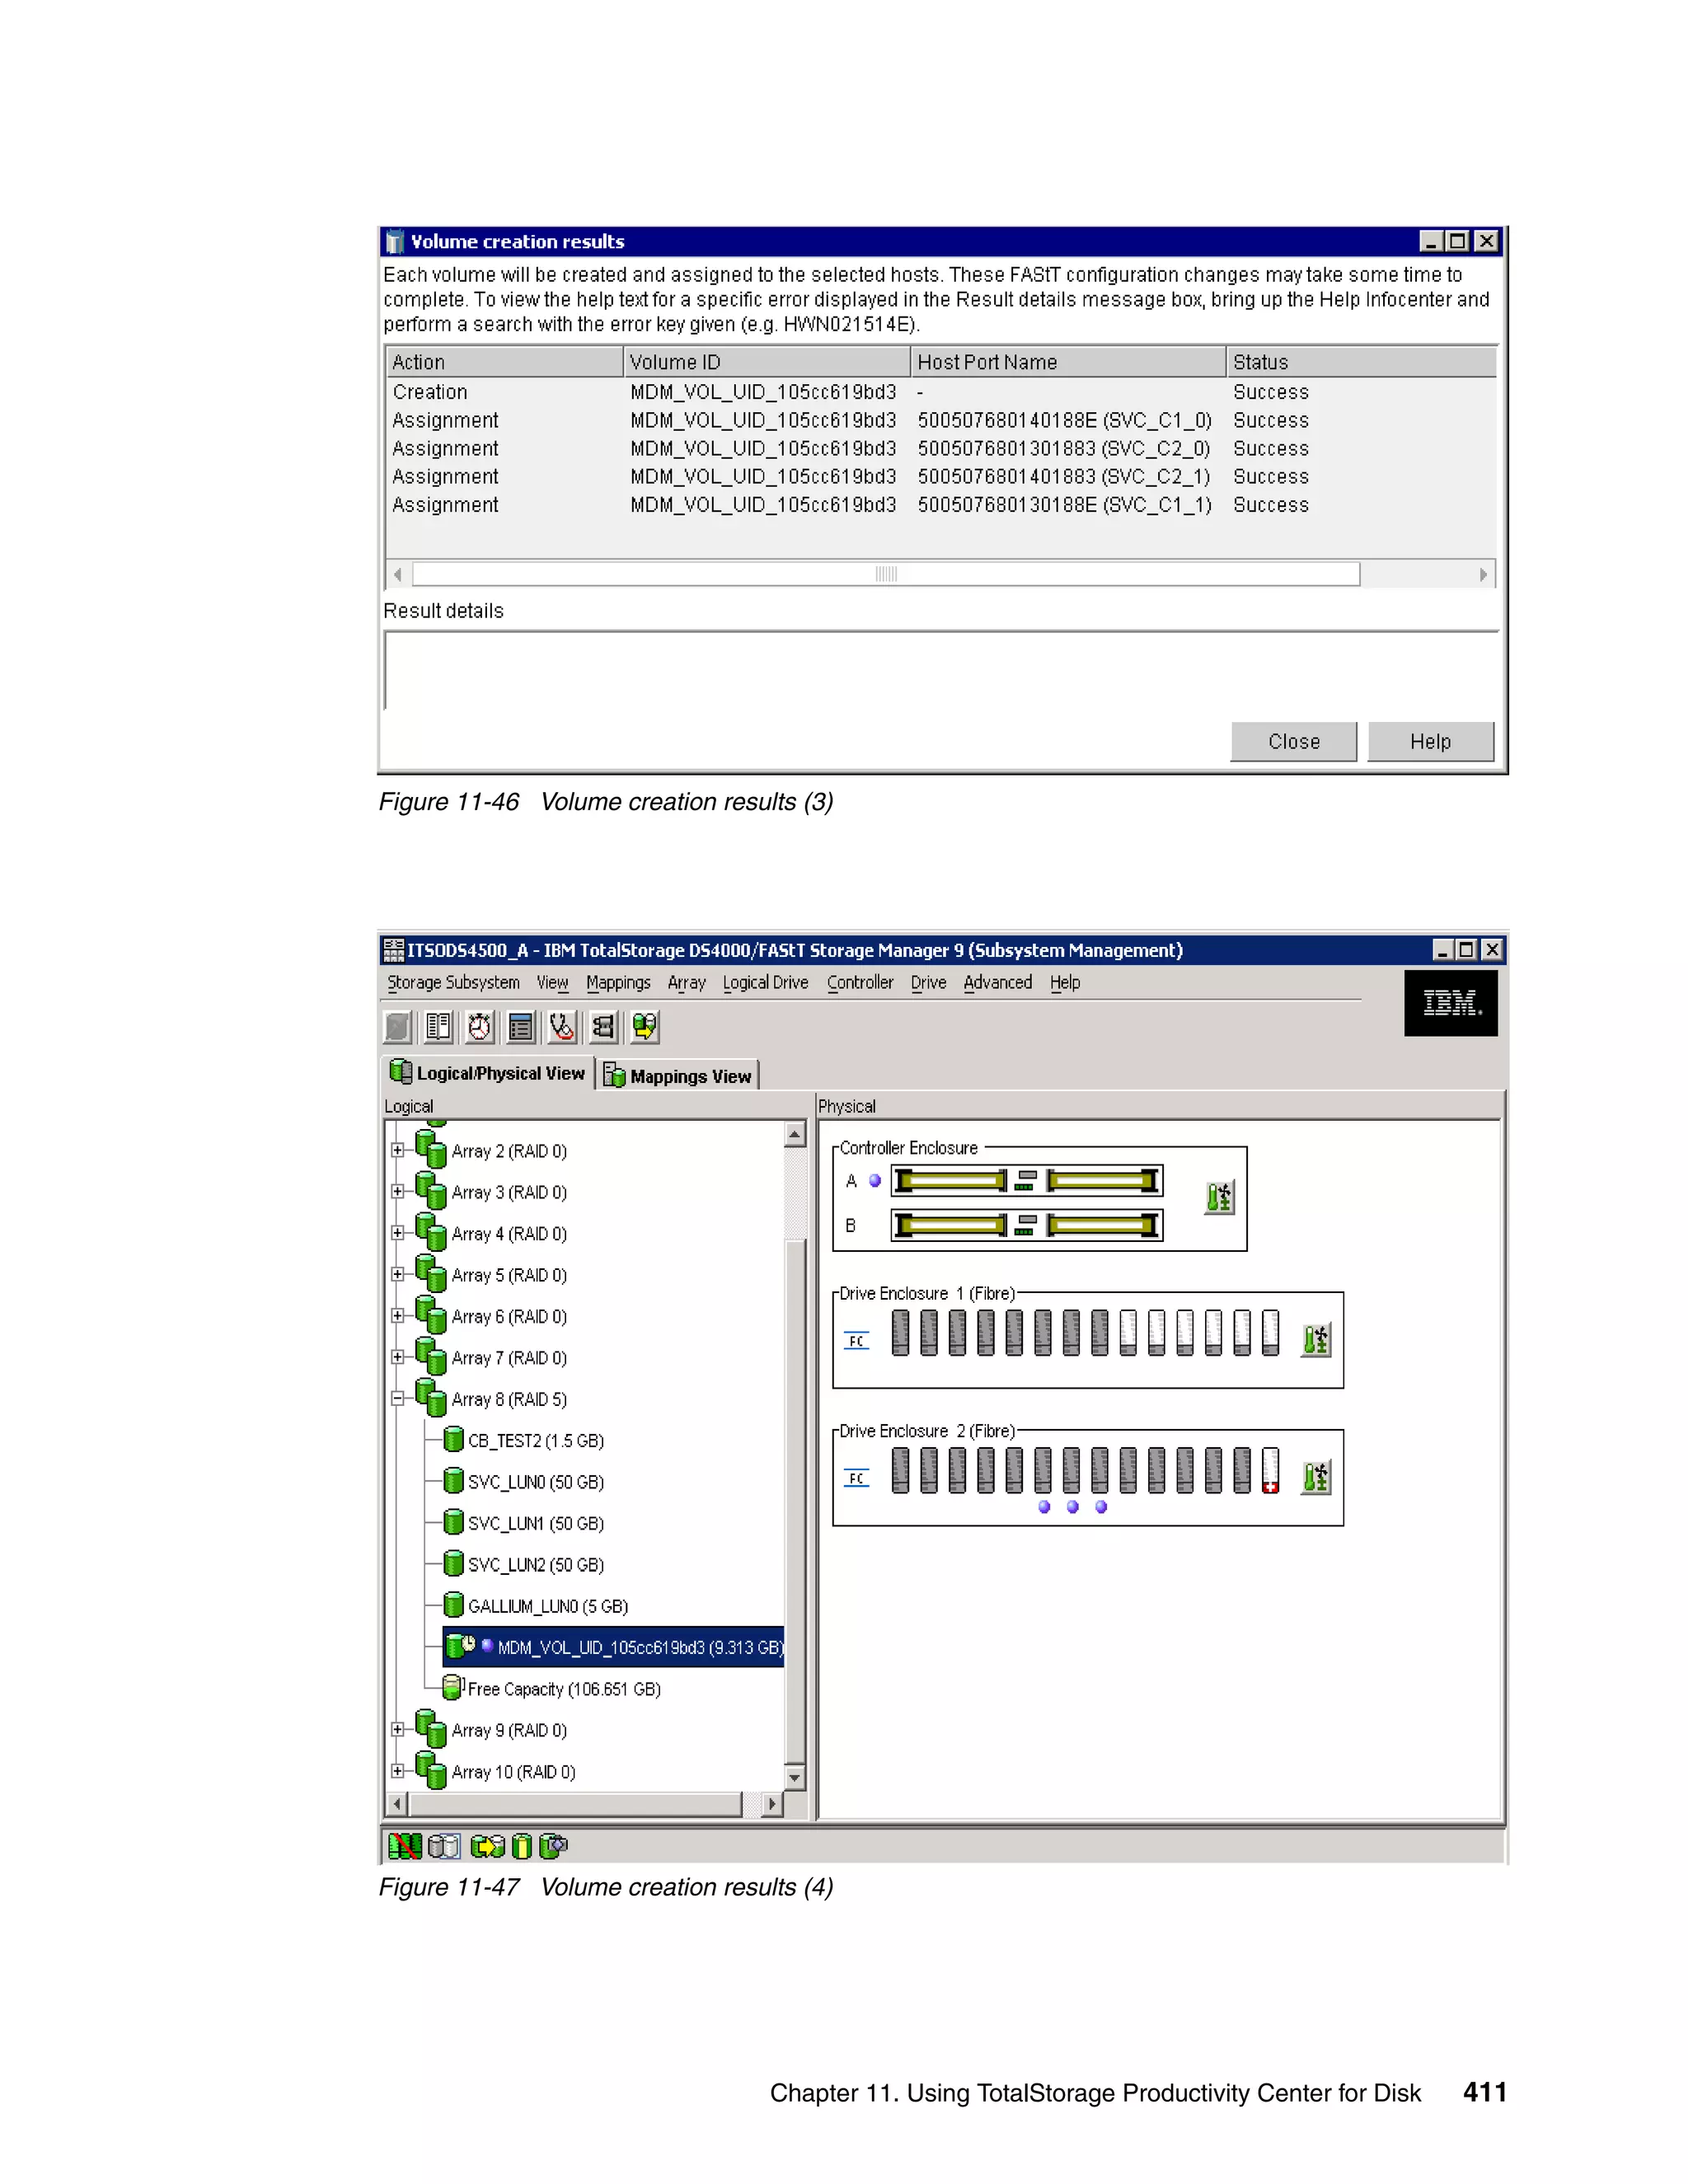Switch to Logical/Physical View tab

pyautogui.click(x=488, y=1073)
